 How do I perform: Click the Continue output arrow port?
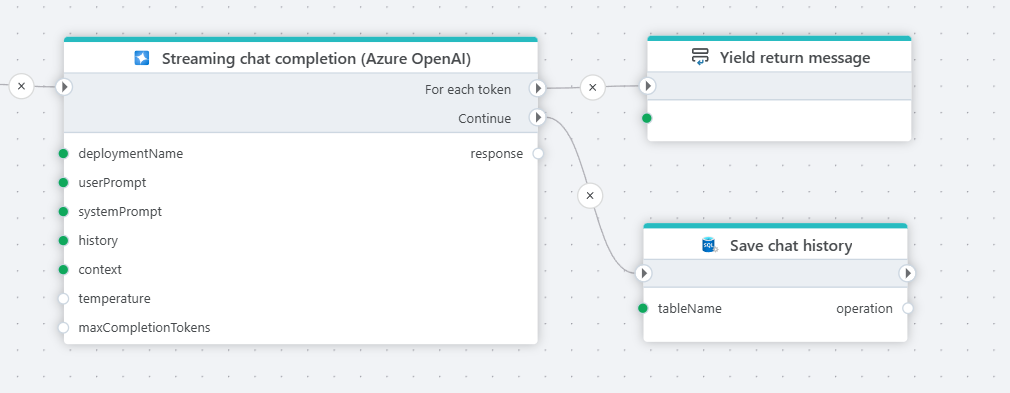tap(537, 117)
